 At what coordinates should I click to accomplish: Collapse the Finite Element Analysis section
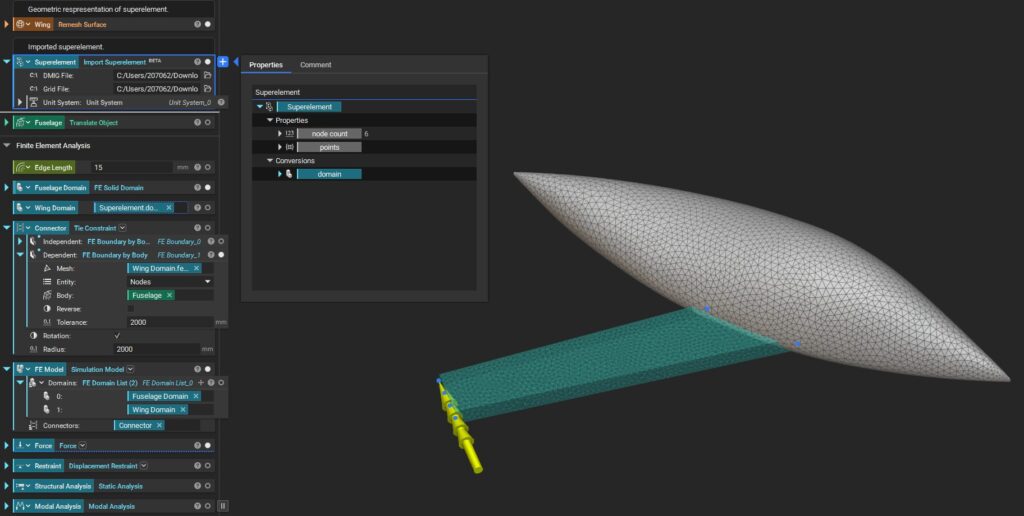click(x=8, y=145)
